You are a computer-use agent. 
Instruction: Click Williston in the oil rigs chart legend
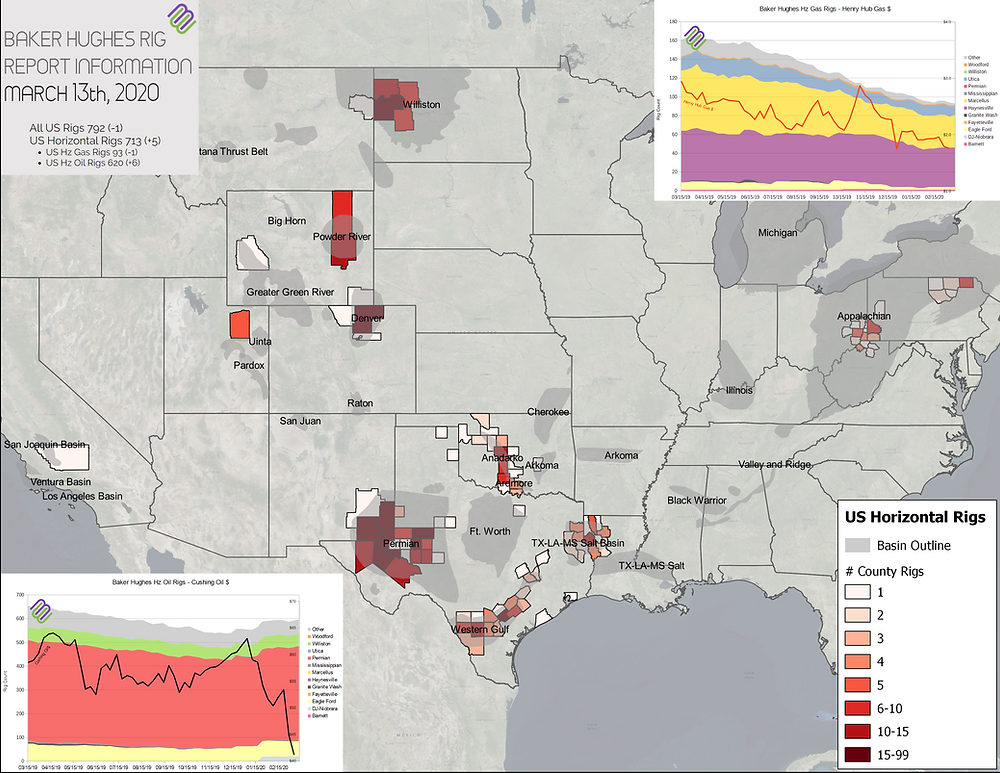320,644
